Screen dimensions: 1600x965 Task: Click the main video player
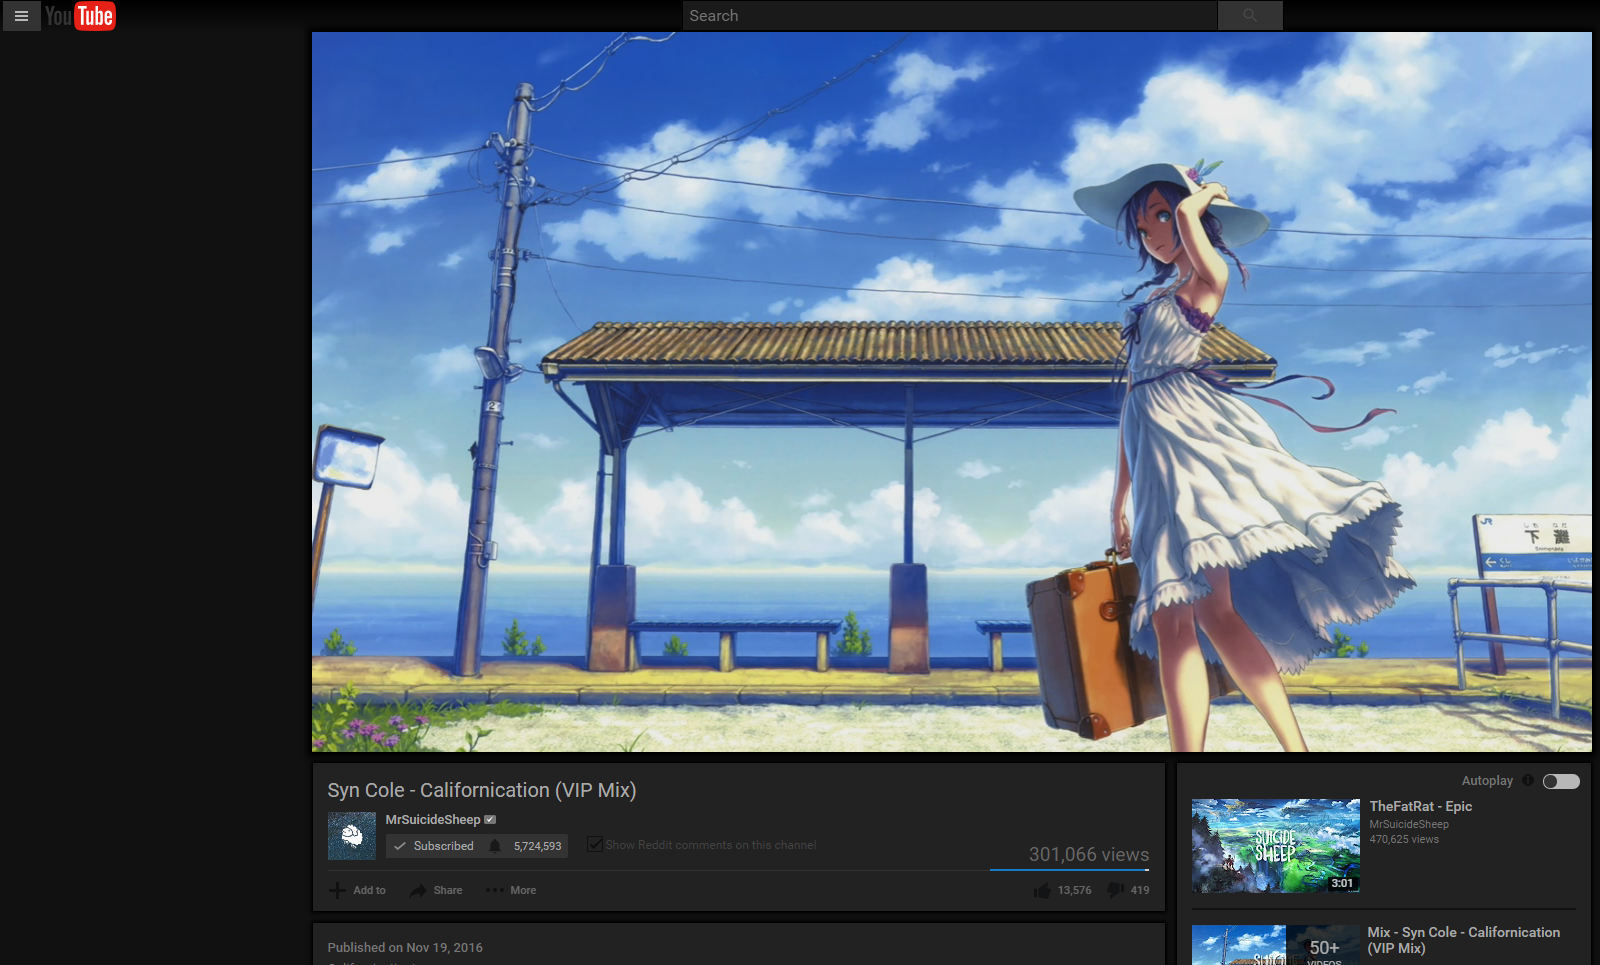[952, 392]
